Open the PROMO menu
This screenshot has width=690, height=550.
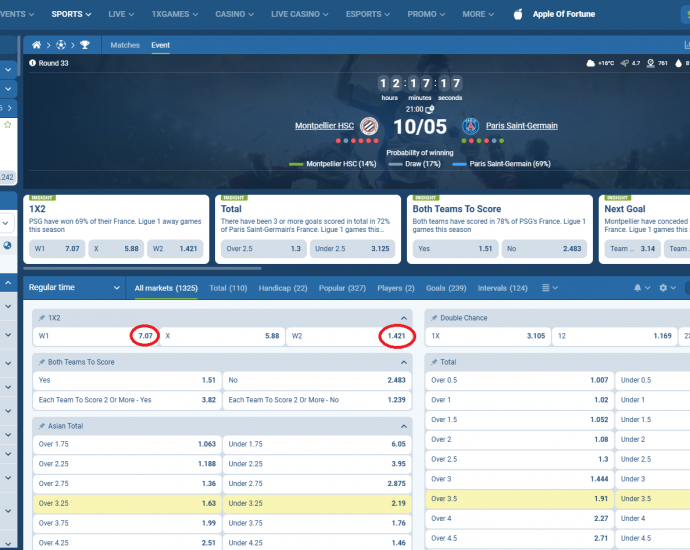tap(426, 14)
